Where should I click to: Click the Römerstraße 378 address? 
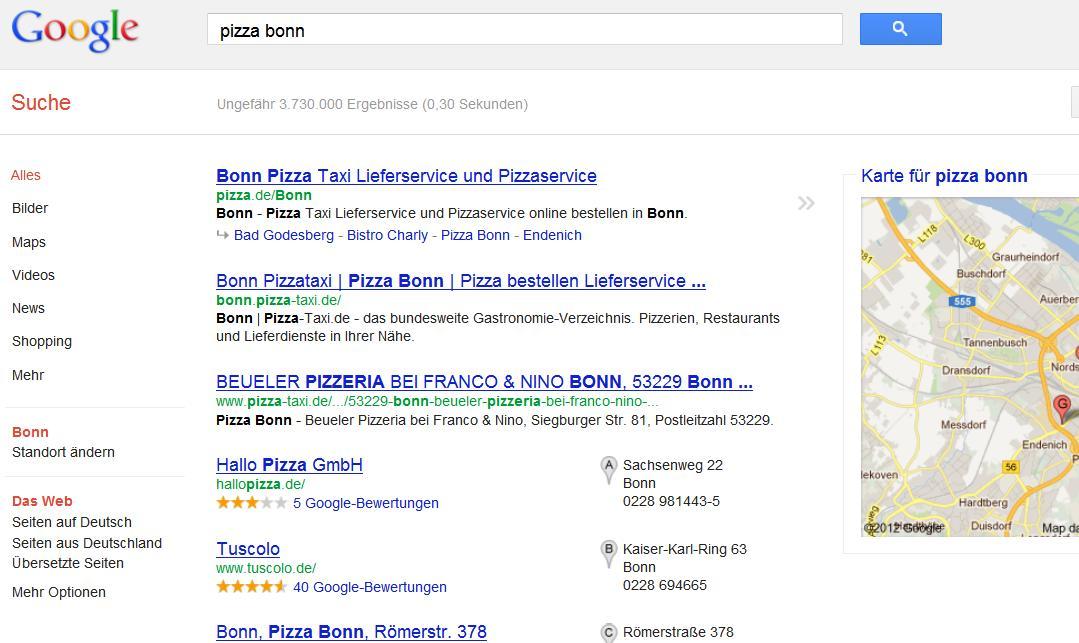pyautogui.click(x=678, y=632)
